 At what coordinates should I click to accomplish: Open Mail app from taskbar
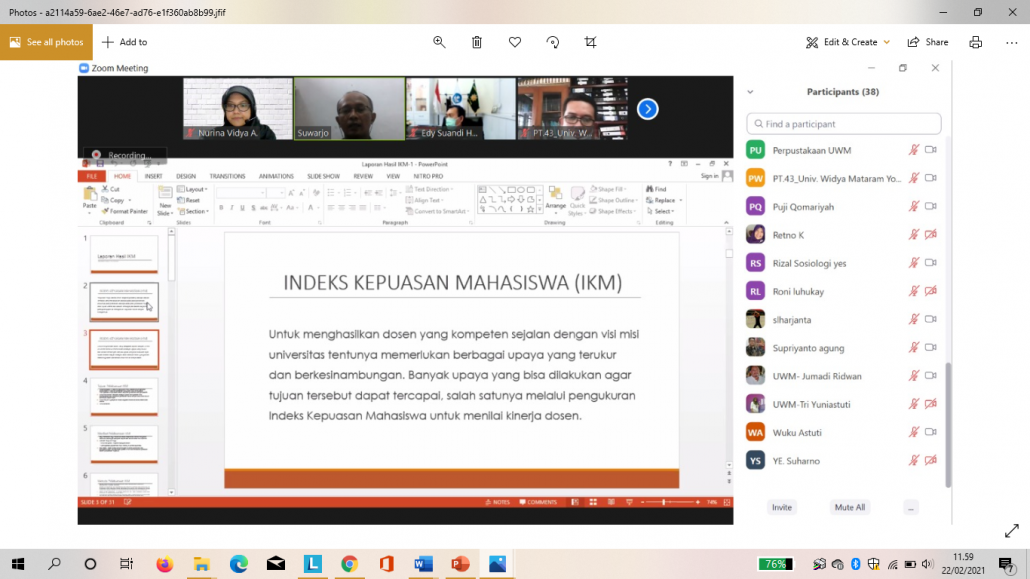(x=276, y=564)
